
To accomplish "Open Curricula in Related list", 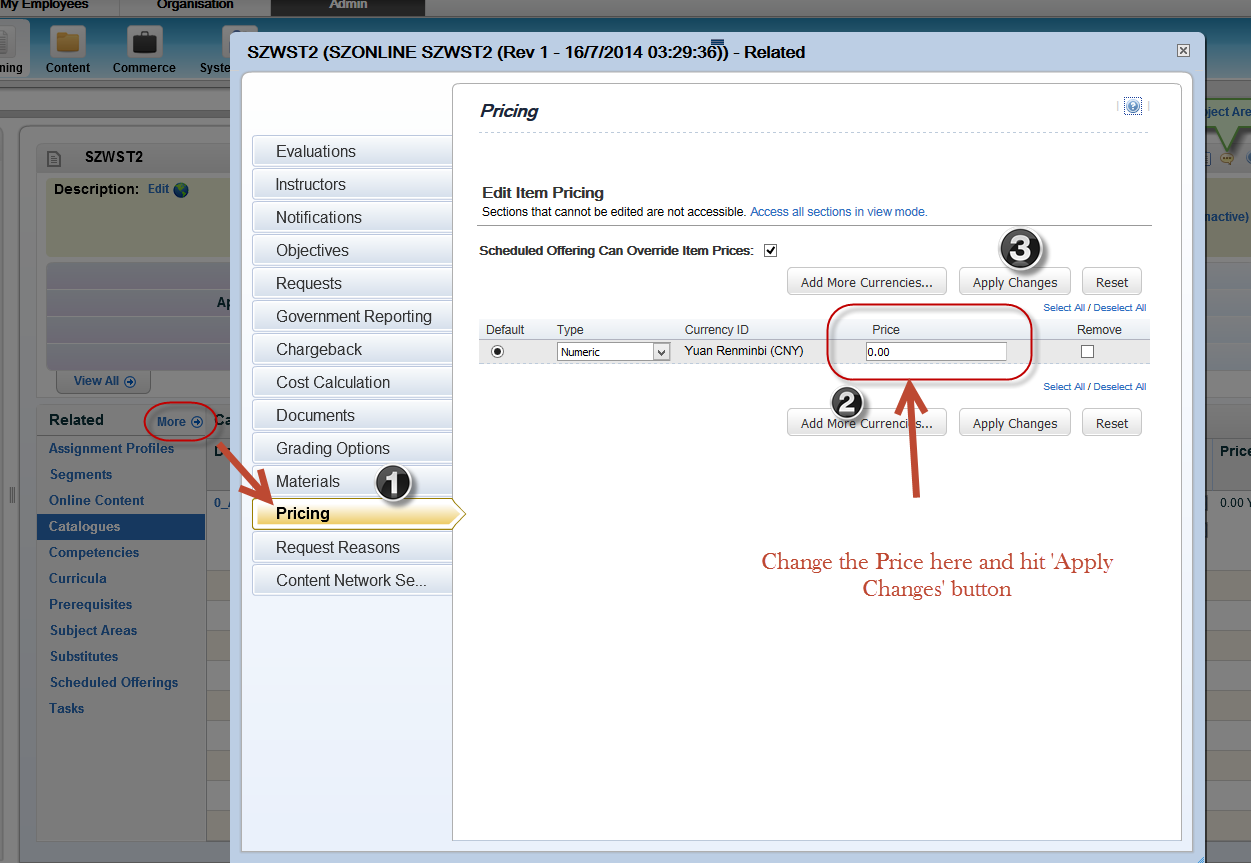I will pos(78,578).
